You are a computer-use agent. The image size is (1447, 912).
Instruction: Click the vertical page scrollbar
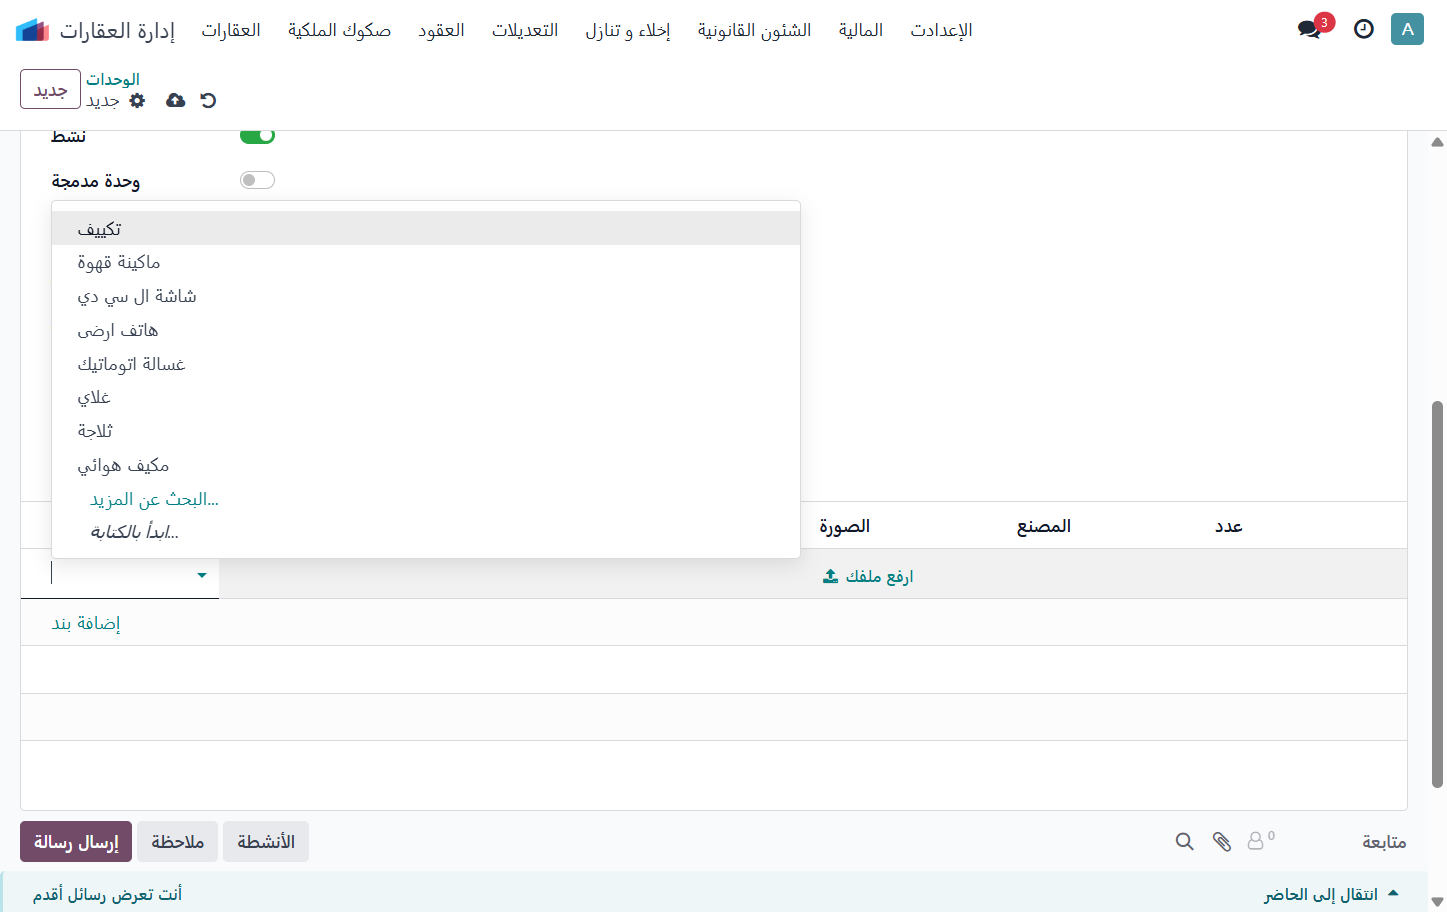pyautogui.click(x=1437, y=594)
